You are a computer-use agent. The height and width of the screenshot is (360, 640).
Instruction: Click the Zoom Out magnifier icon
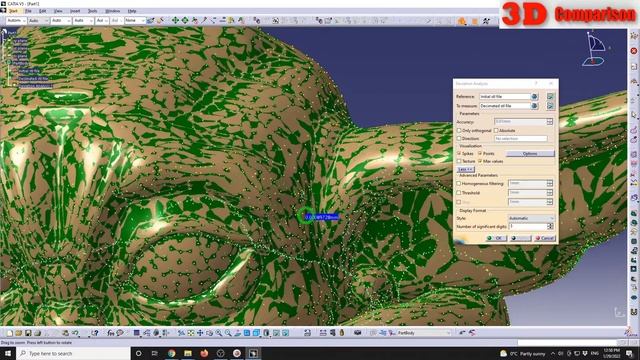[x=228, y=333]
